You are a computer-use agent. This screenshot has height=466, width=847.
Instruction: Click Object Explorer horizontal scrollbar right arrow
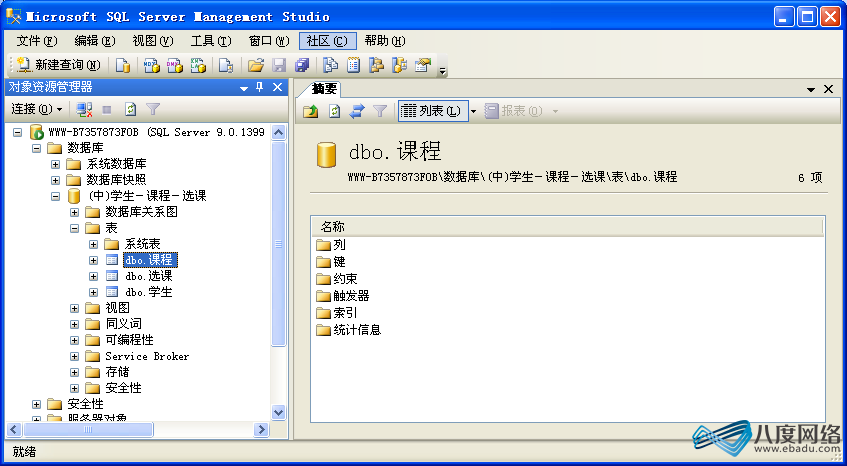261,430
